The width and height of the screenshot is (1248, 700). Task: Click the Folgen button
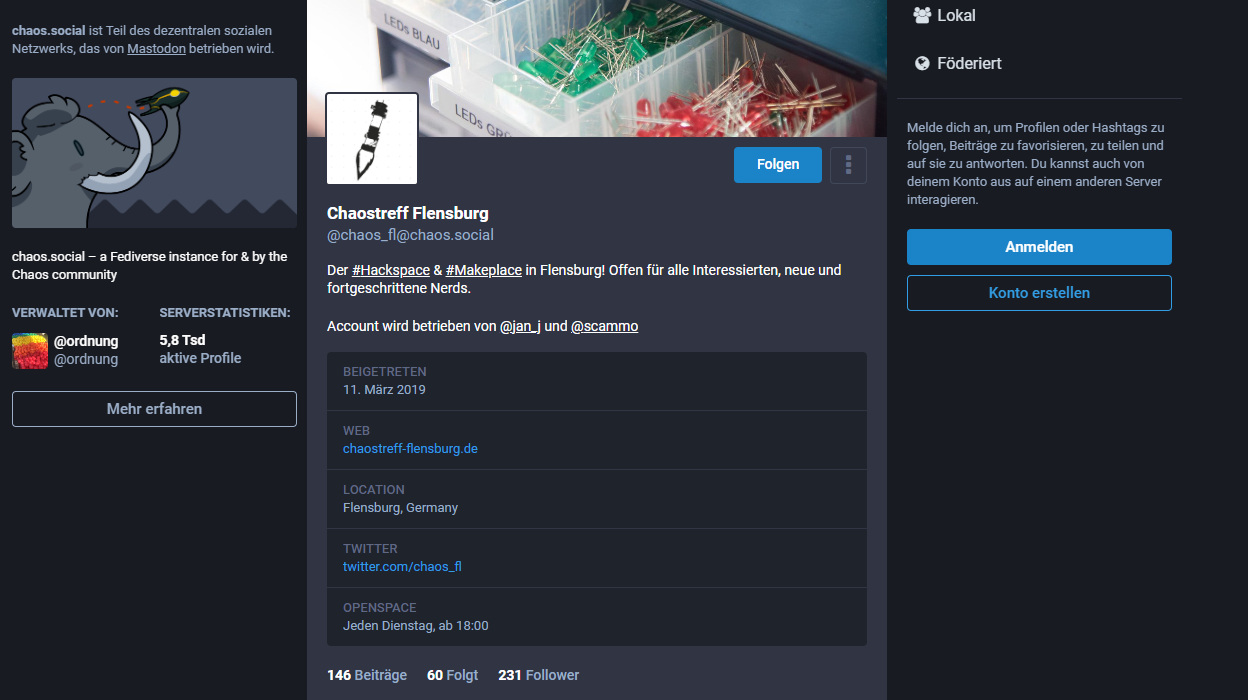777,165
